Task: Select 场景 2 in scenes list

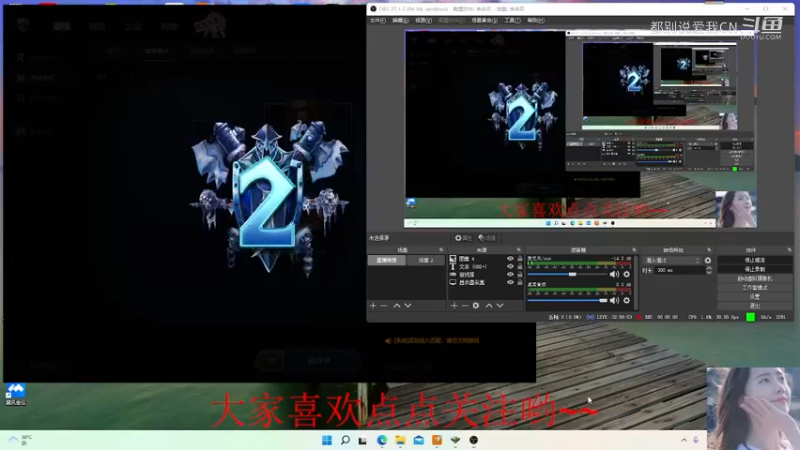Action: tap(426, 260)
